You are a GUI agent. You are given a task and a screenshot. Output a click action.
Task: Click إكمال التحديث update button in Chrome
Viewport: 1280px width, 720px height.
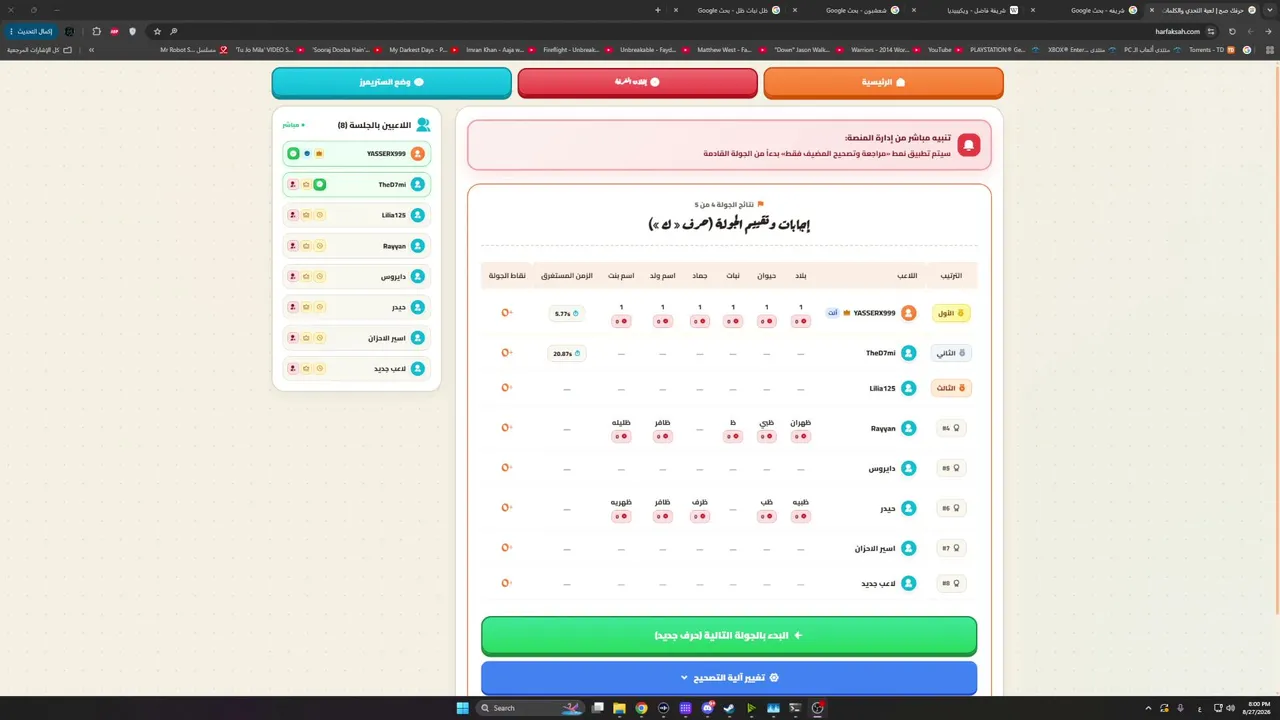coord(31,31)
